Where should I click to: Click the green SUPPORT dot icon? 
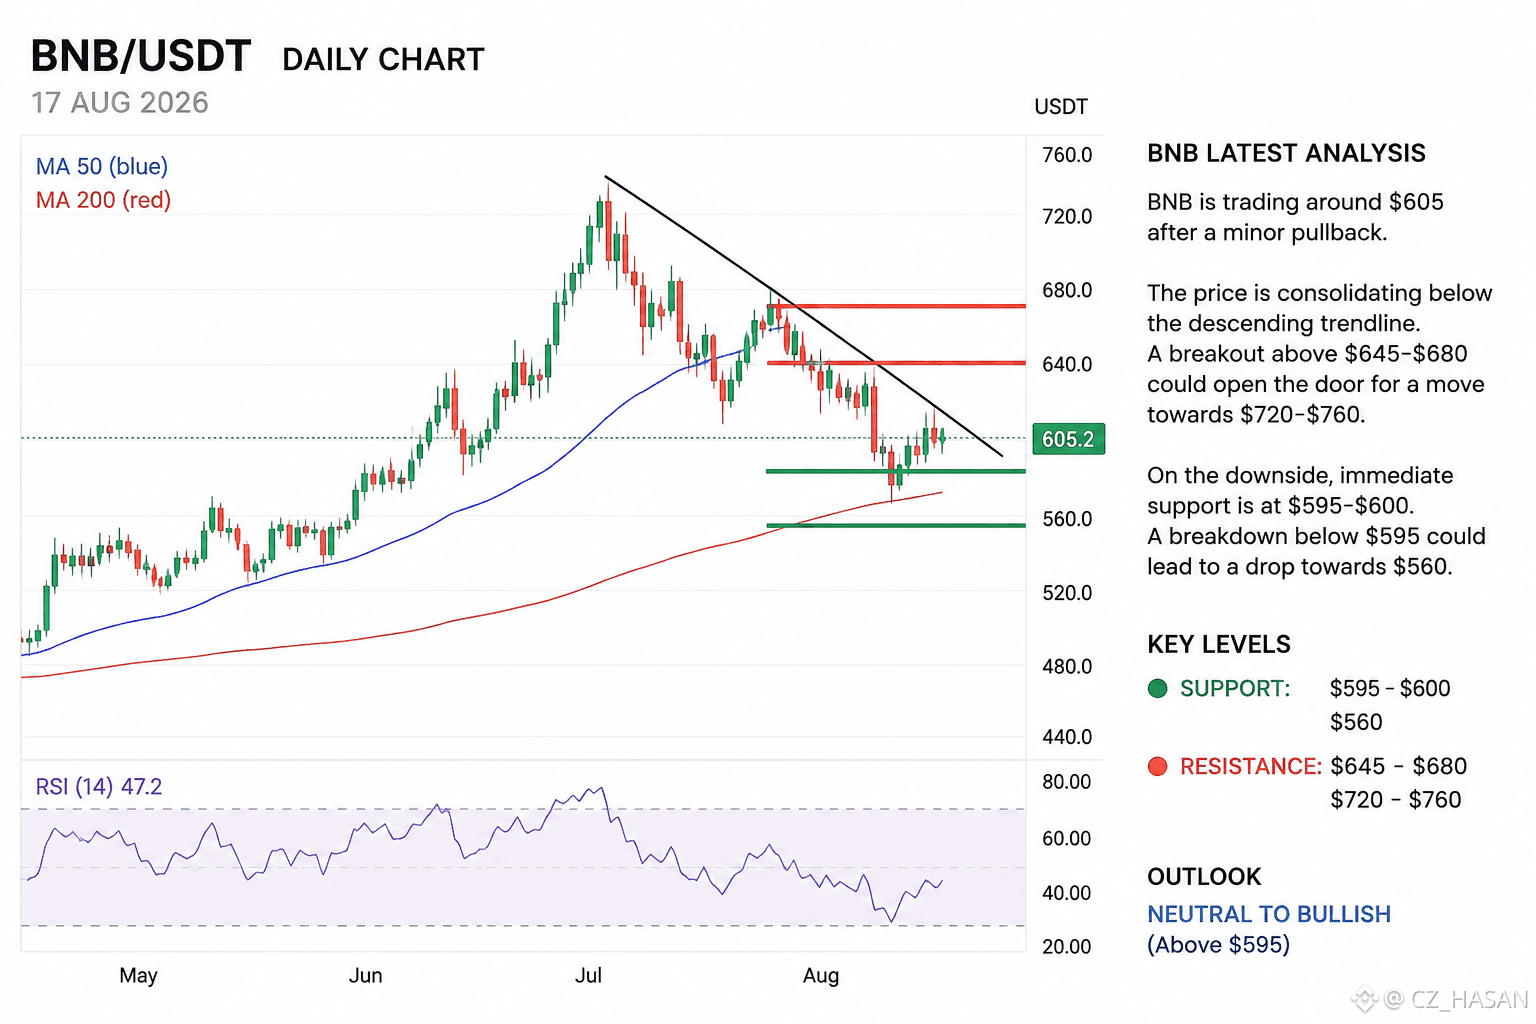point(1158,688)
